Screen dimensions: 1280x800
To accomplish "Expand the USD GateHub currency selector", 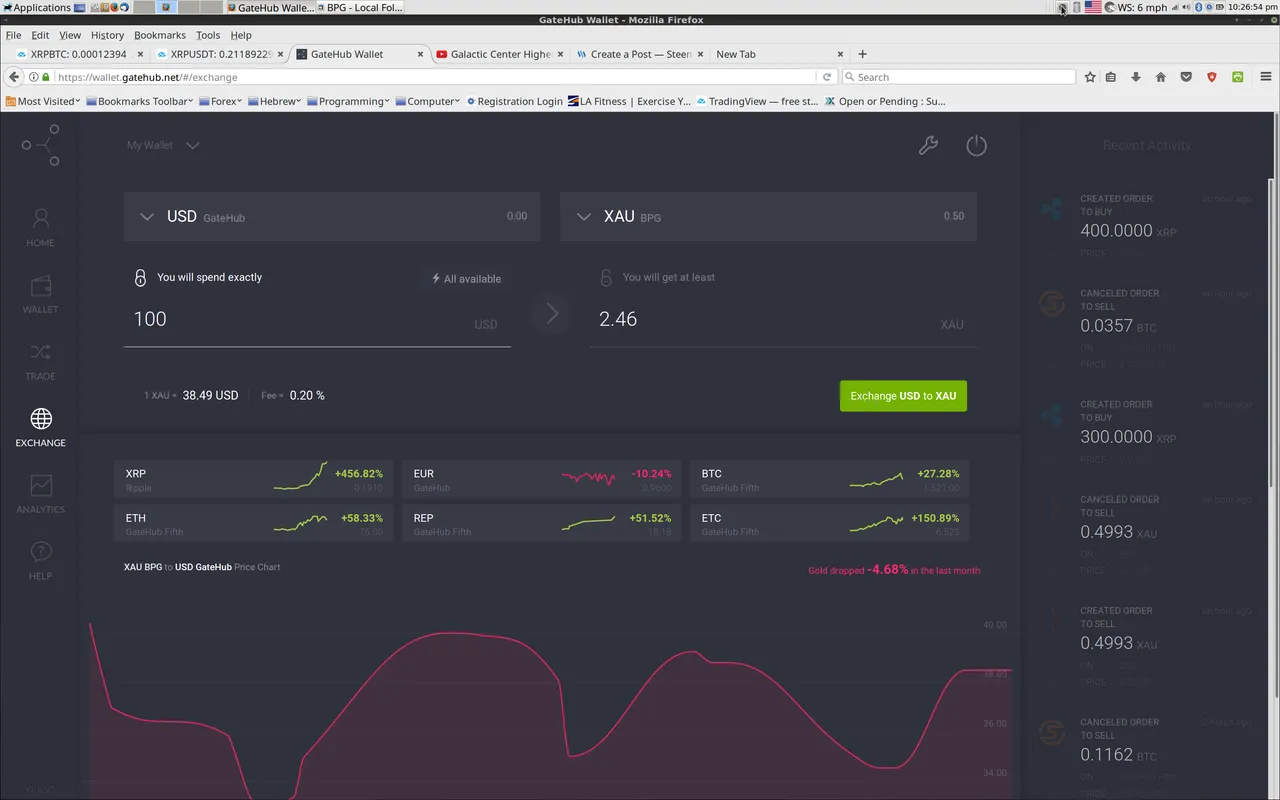I will pyautogui.click(x=332, y=216).
